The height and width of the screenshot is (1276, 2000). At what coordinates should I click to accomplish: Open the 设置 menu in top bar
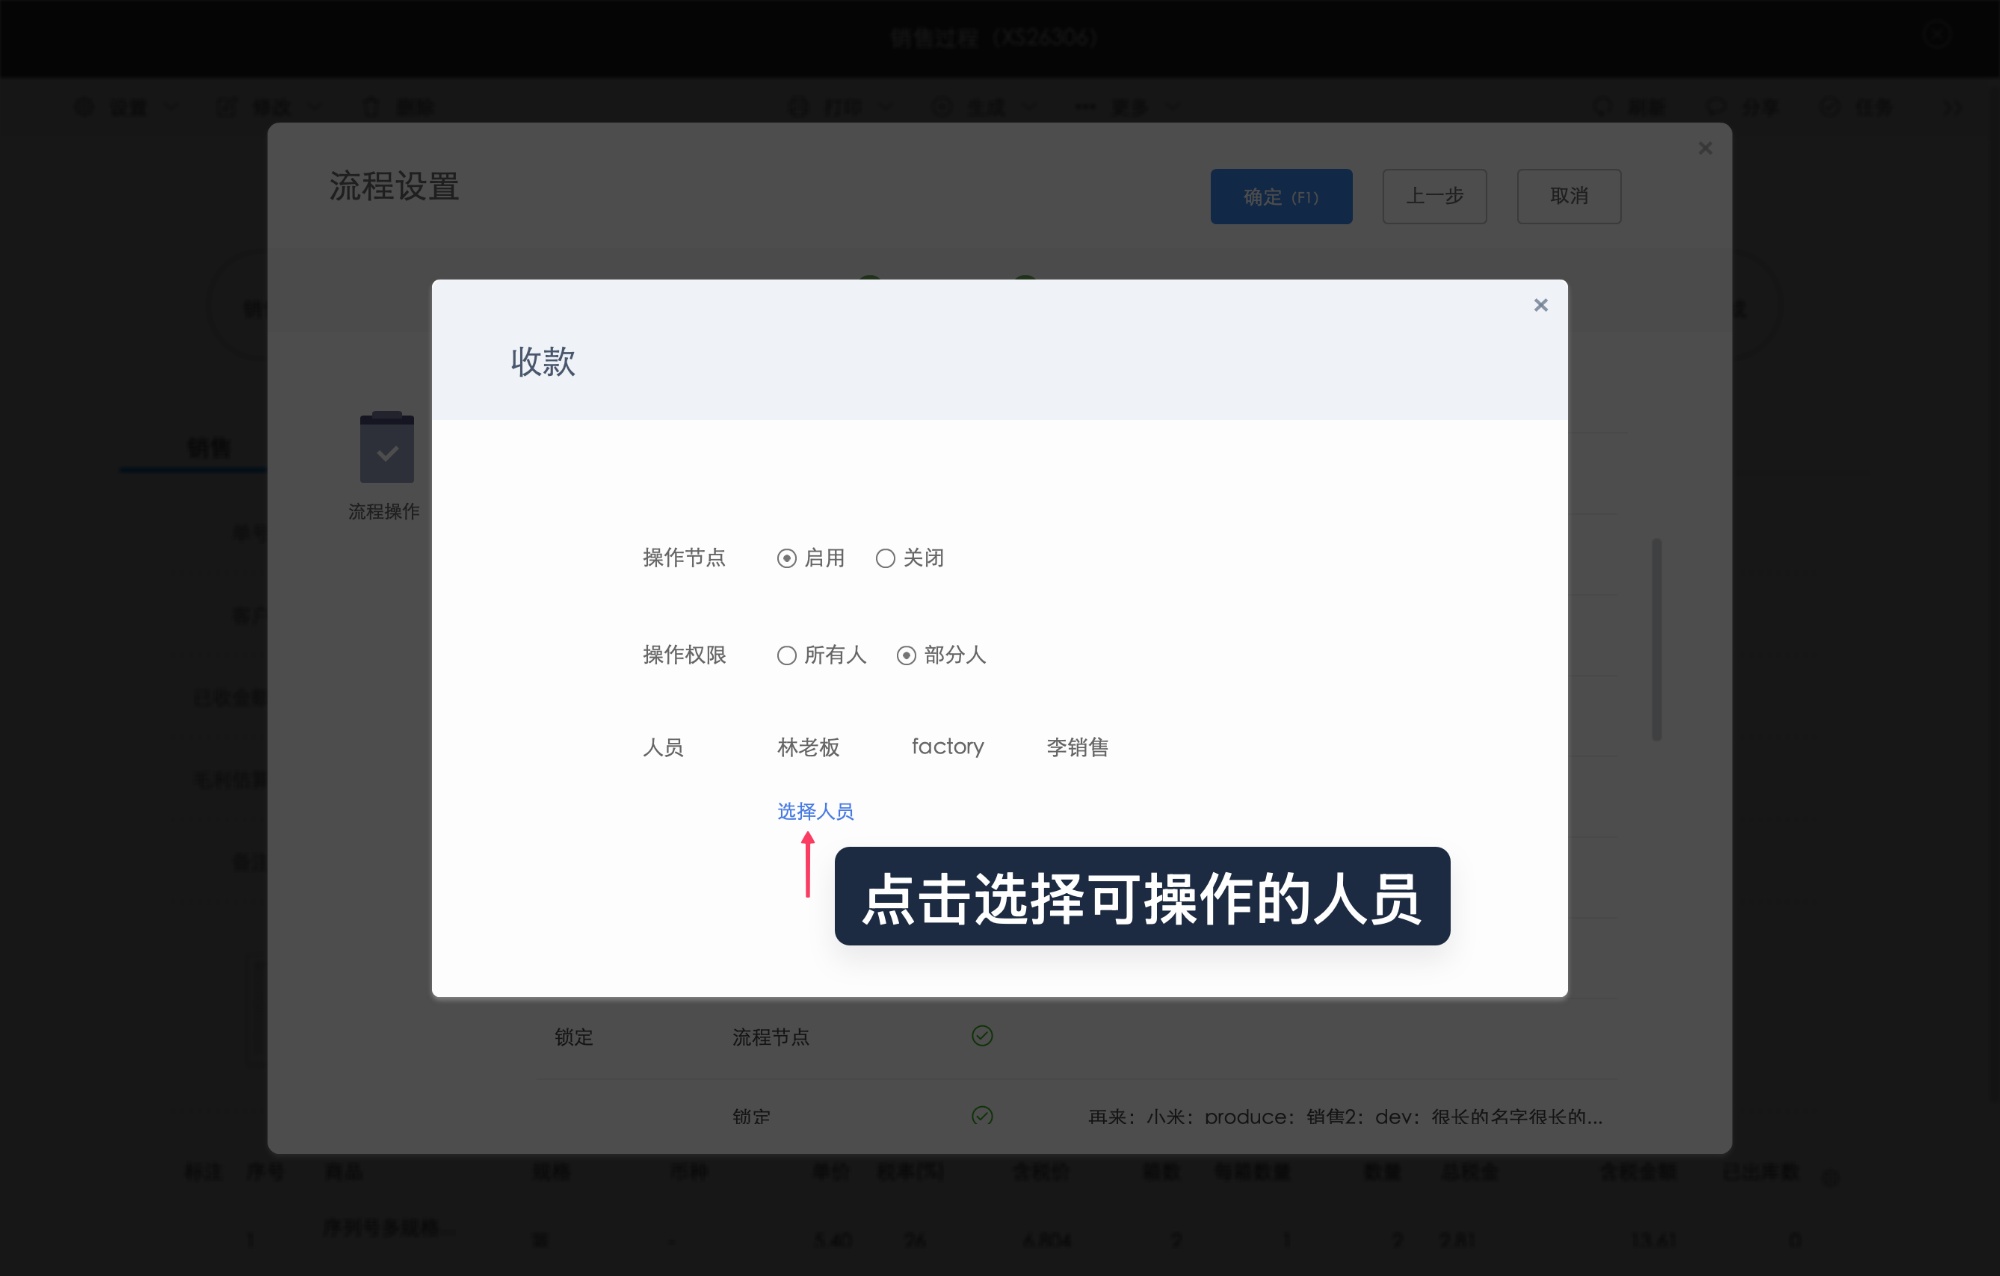[130, 107]
